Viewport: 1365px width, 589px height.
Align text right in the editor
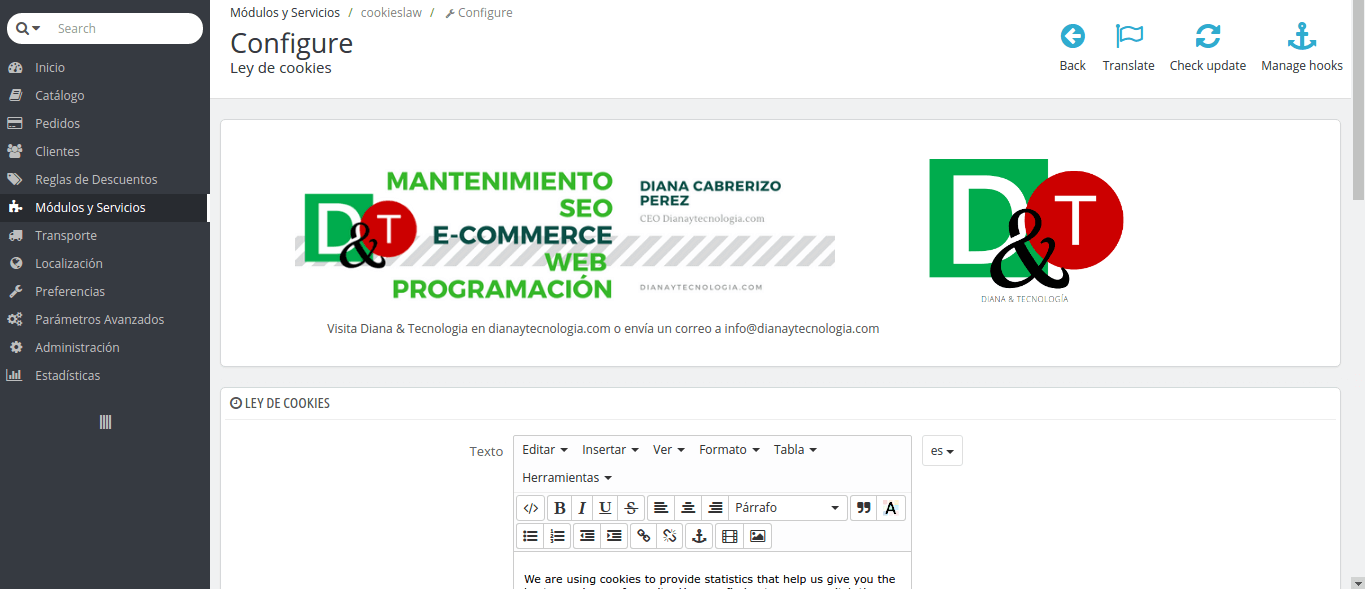tap(714, 508)
